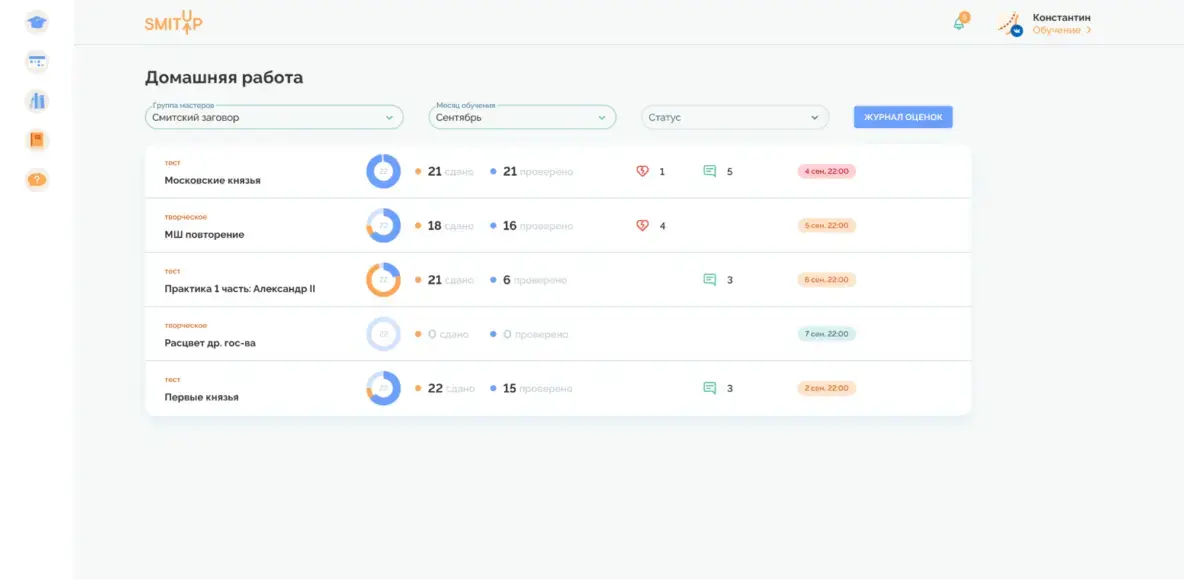1184x580 pixels.
Task: Open the Месяц обучения dropdown
Action: (521, 117)
